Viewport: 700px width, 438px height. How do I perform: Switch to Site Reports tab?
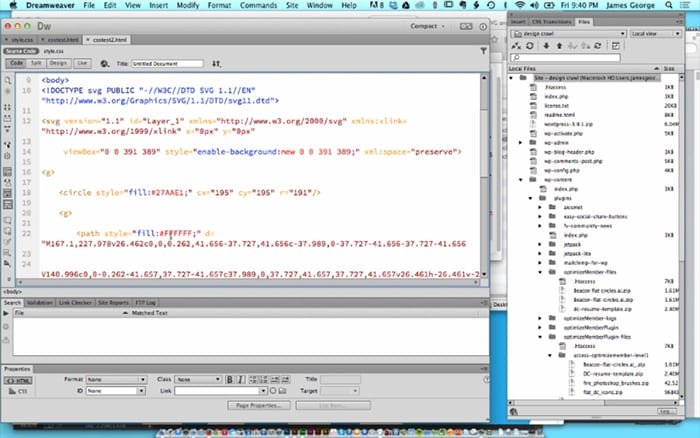pyautogui.click(x=113, y=303)
